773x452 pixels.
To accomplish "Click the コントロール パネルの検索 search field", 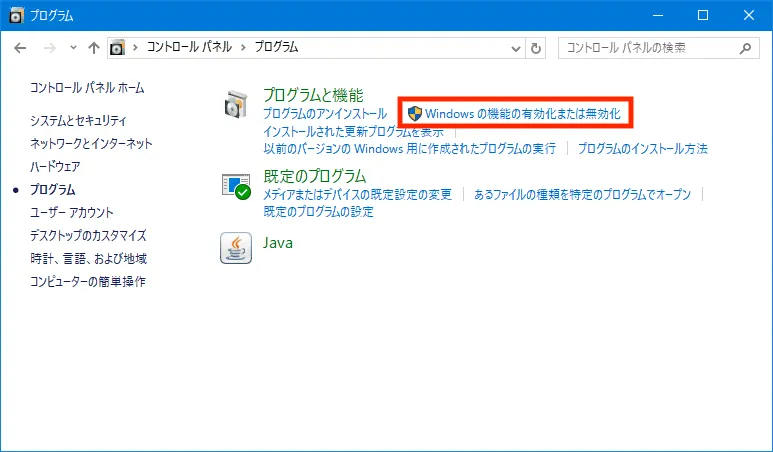I will click(x=659, y=48).
